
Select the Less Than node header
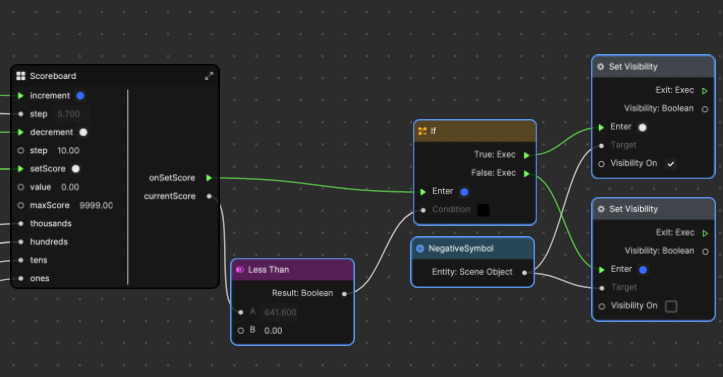pyautogui.click(x=292, y=270)
